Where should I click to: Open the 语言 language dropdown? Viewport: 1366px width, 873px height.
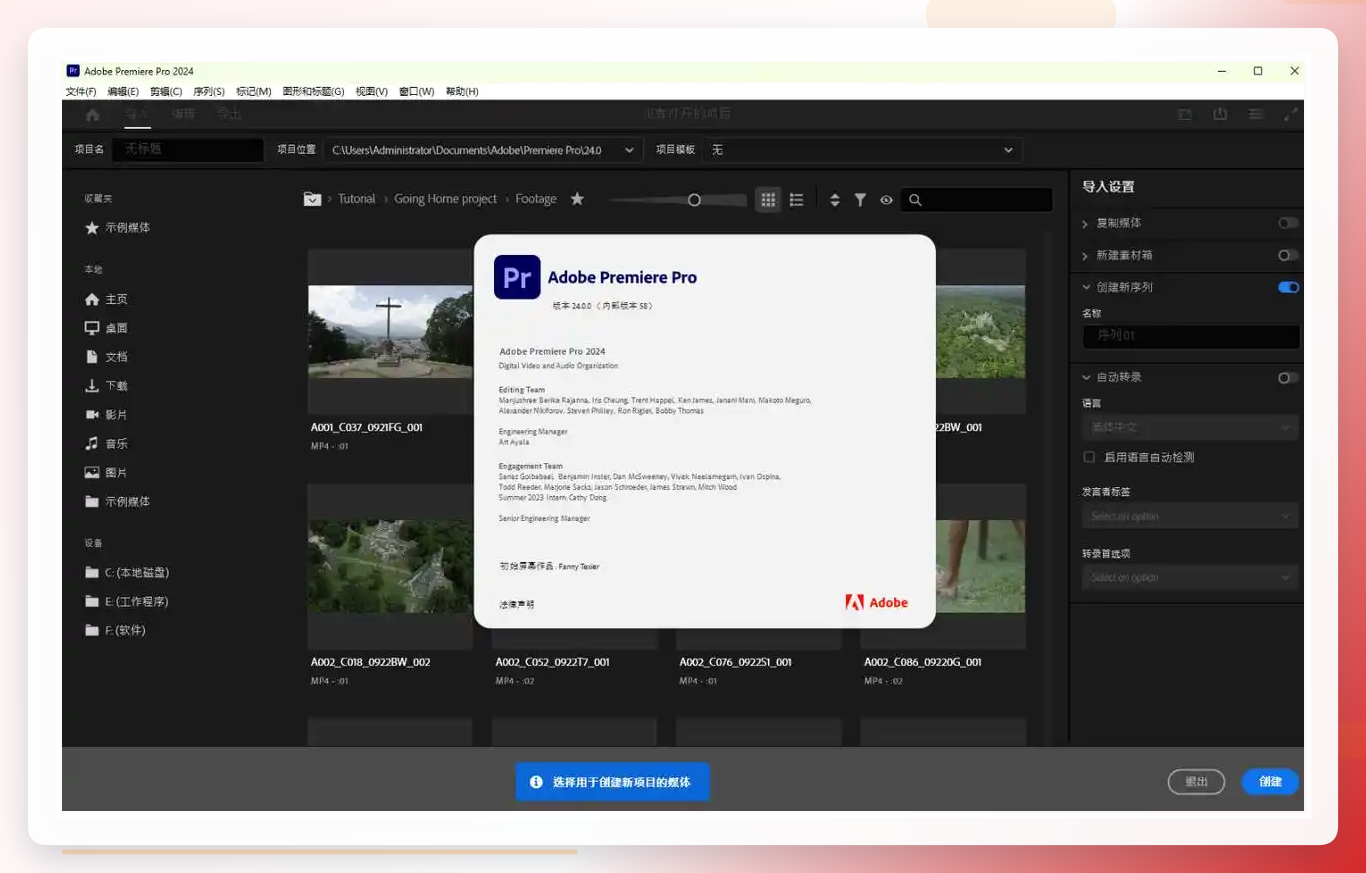(1190, 428)
